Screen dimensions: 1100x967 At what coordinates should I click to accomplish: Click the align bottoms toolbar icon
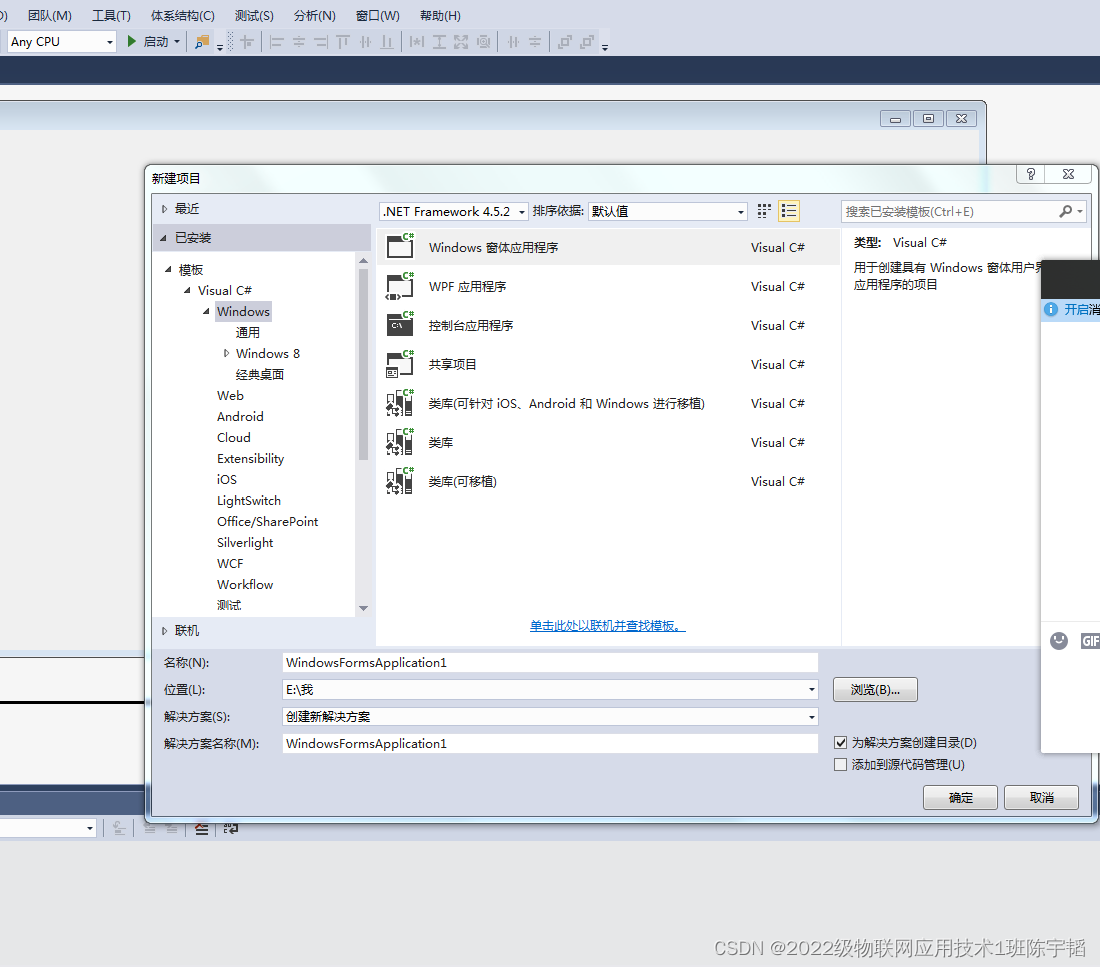click(x=387, y=42)
